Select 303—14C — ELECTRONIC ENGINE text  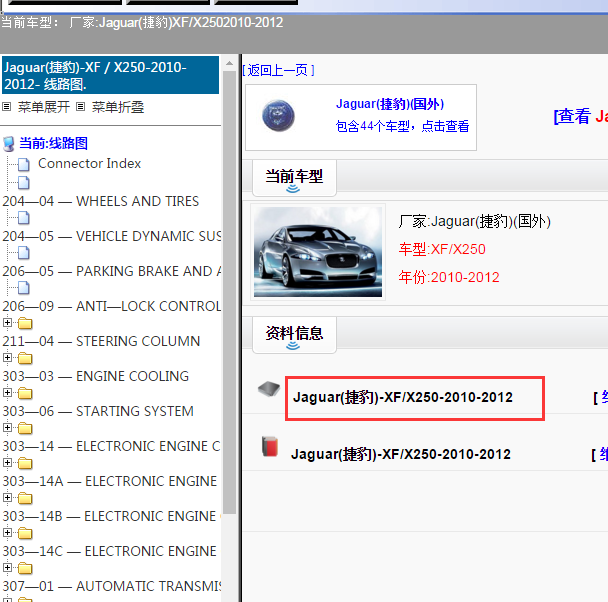(110, 551)
